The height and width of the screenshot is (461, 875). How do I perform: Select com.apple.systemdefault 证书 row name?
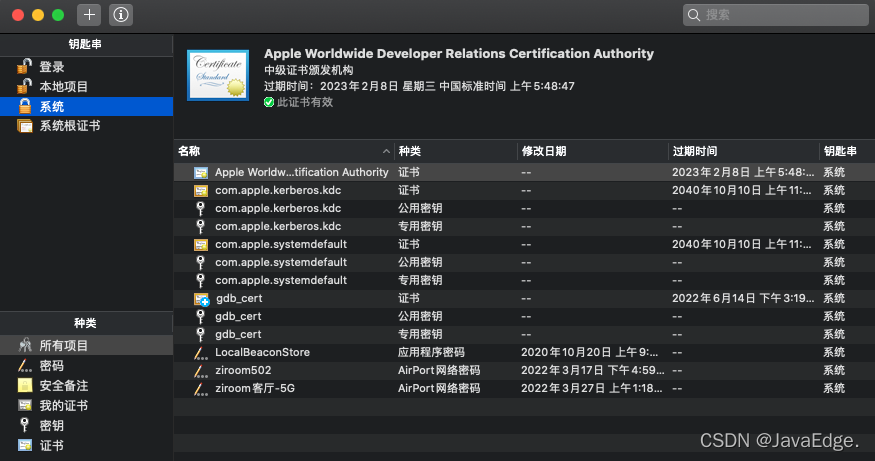(281, 244)
